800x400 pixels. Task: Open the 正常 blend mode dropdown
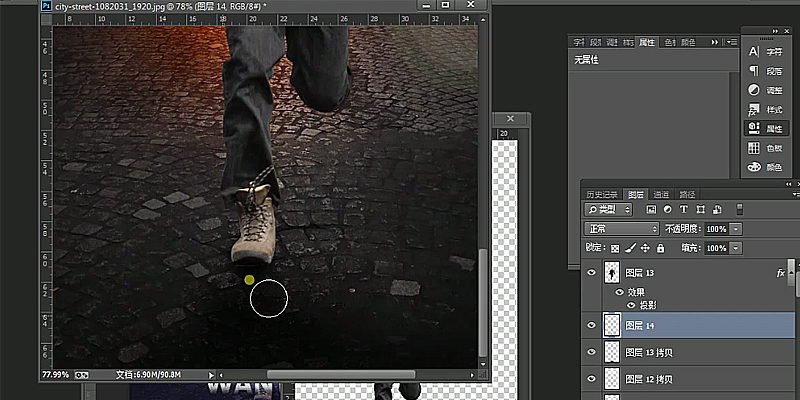622,229
